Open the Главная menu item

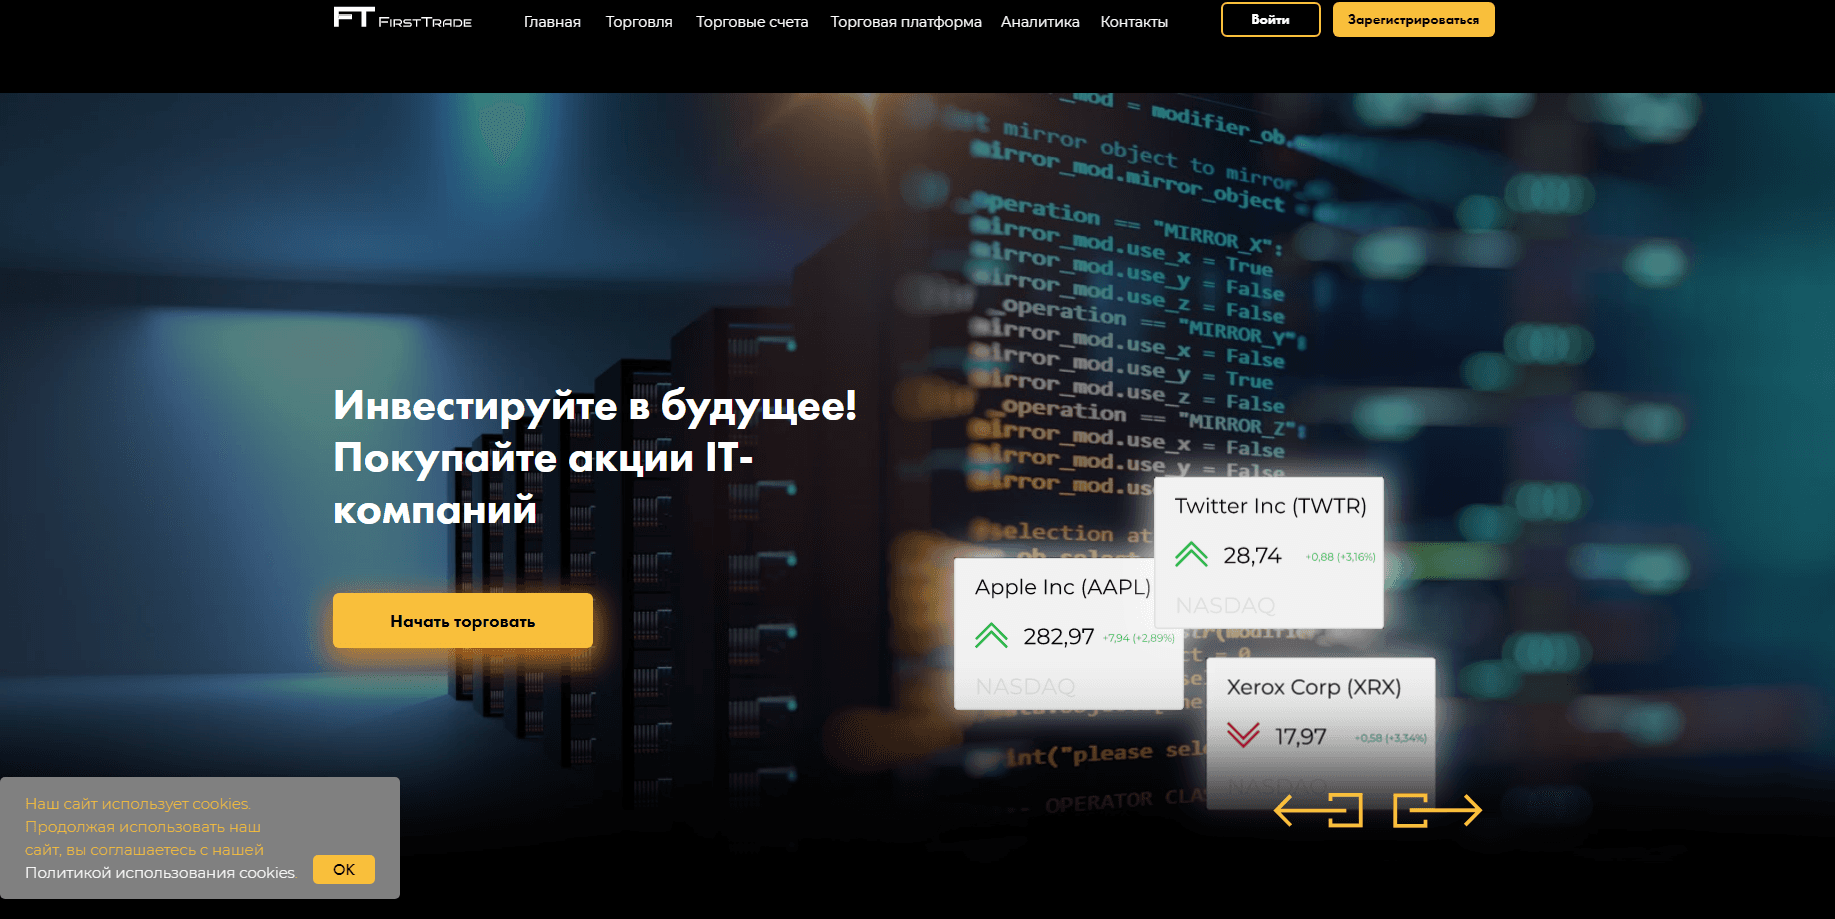point(552,21)
